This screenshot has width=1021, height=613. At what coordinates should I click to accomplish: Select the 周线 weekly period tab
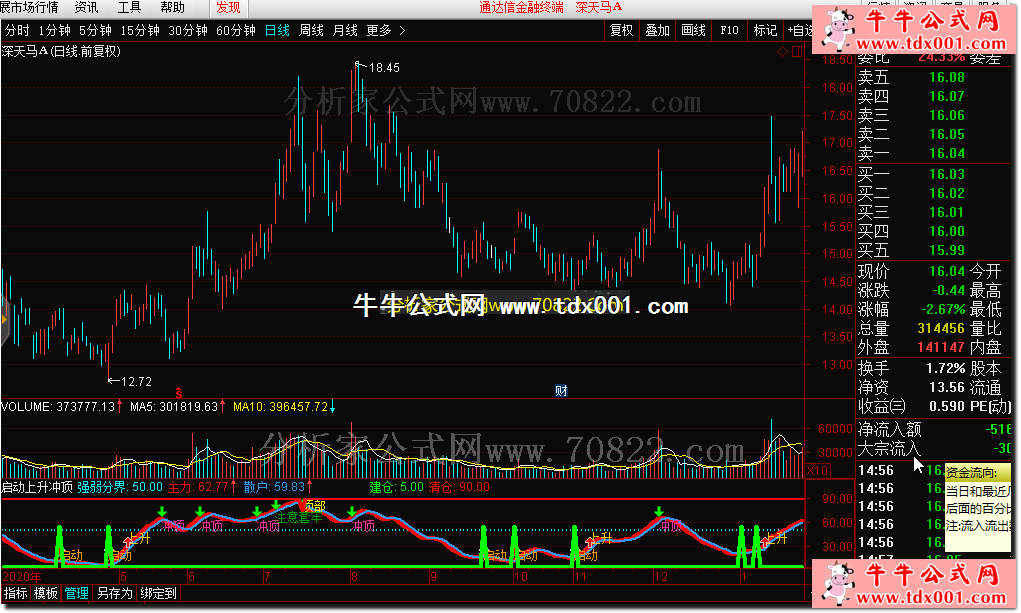[311, 31]
